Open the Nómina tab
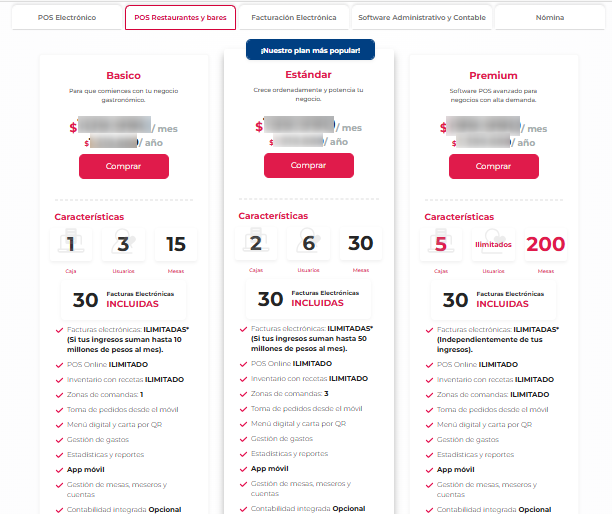This screenshot has height=514, width=612. [550, 18]
